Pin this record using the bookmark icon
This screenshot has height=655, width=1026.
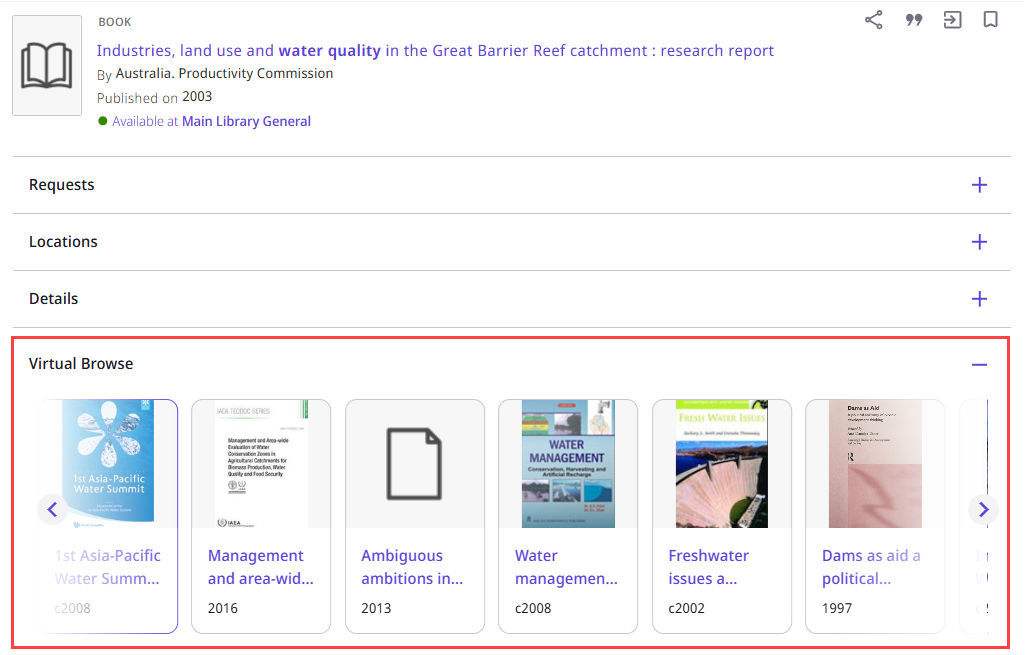990,19
